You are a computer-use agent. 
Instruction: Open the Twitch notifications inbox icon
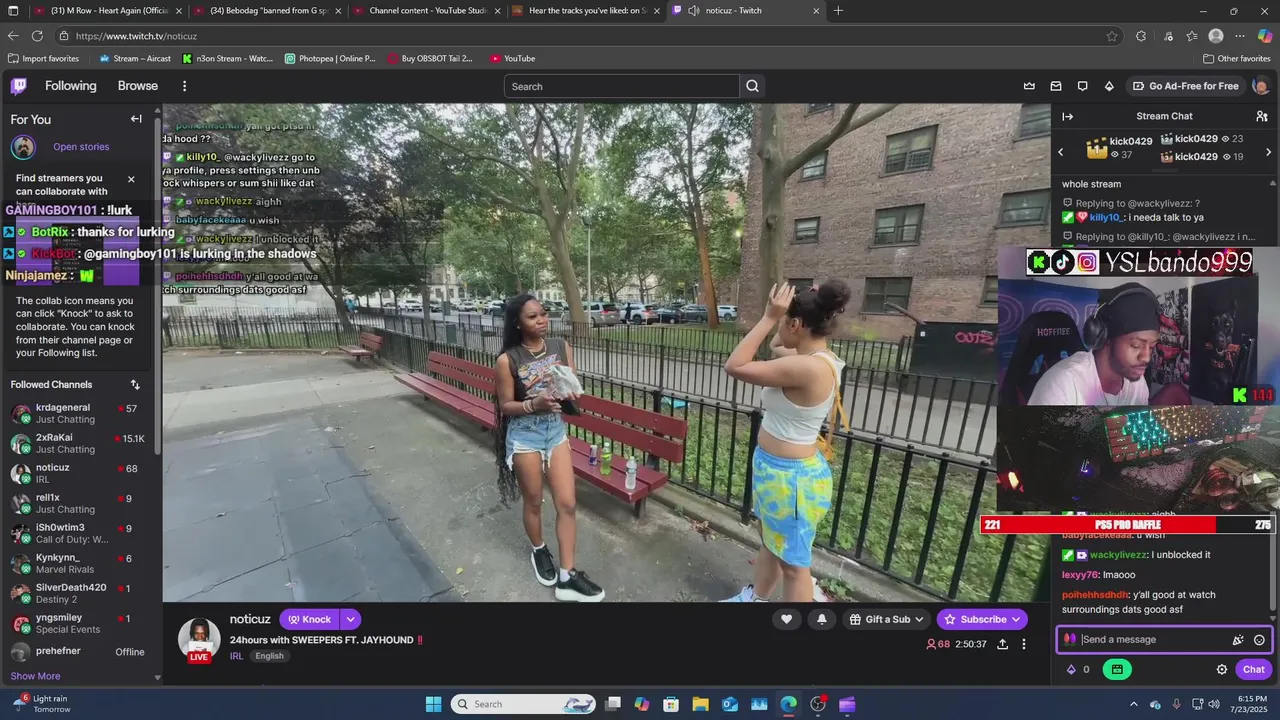(1056, 86)
